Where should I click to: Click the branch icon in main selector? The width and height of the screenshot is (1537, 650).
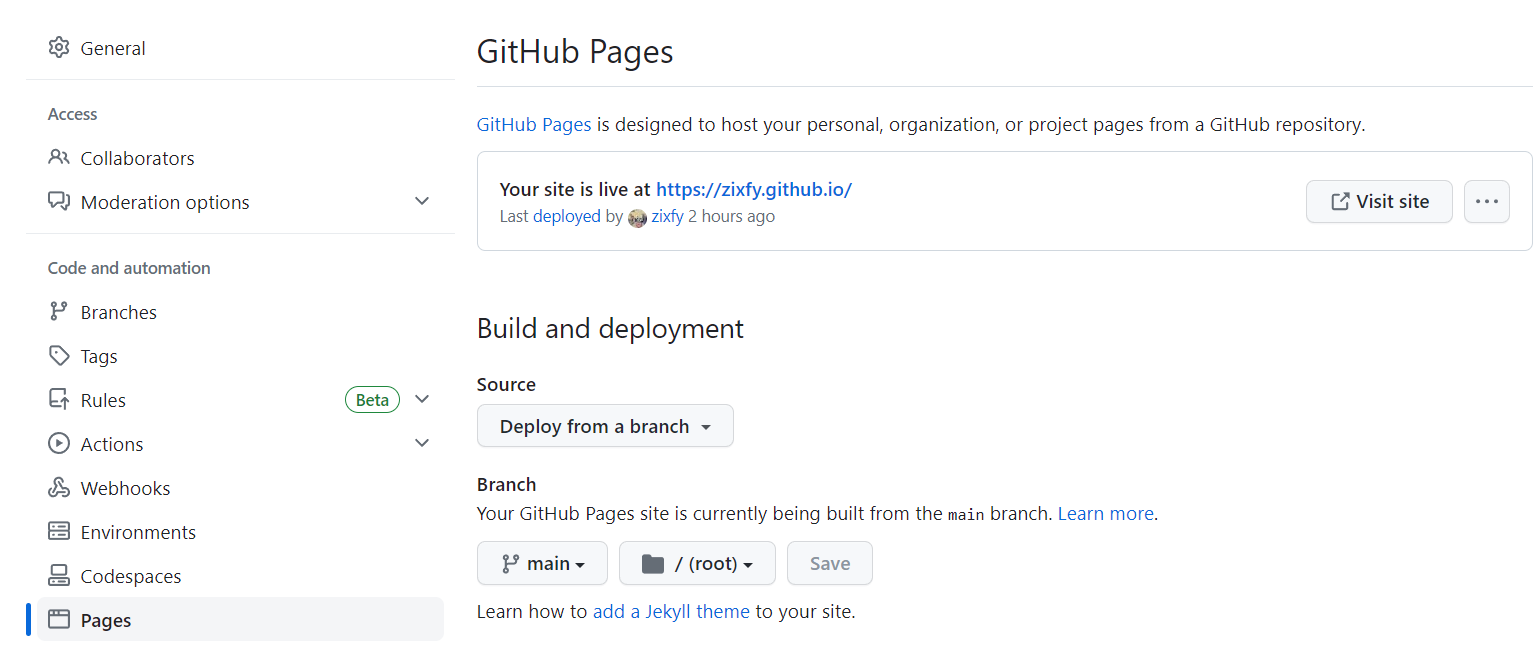pos(510,564)
